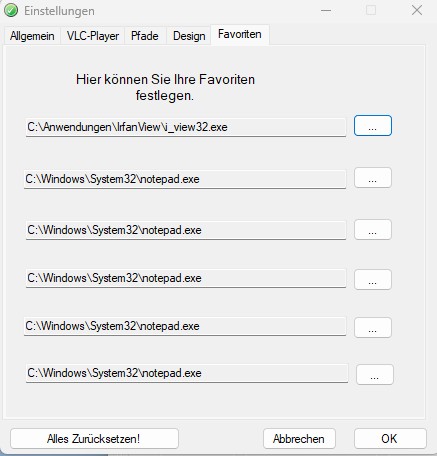437x456 pixels.
Task: Confirm settings with OK
Action: (390, 439)
